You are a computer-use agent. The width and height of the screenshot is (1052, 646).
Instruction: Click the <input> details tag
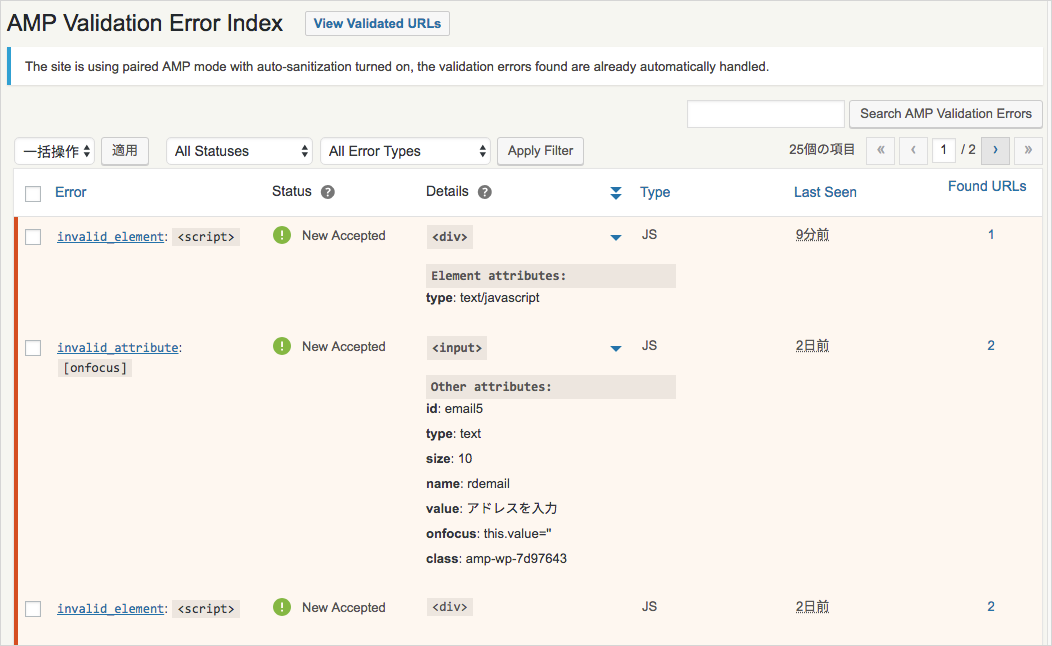(x=457, y=348)
